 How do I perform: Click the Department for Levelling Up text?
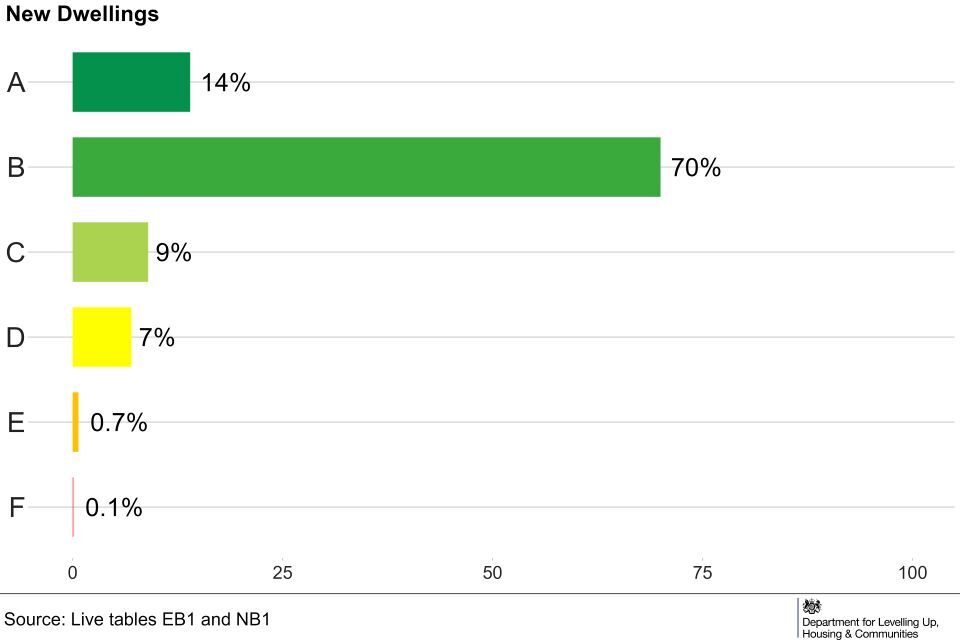tap(869, 622)
